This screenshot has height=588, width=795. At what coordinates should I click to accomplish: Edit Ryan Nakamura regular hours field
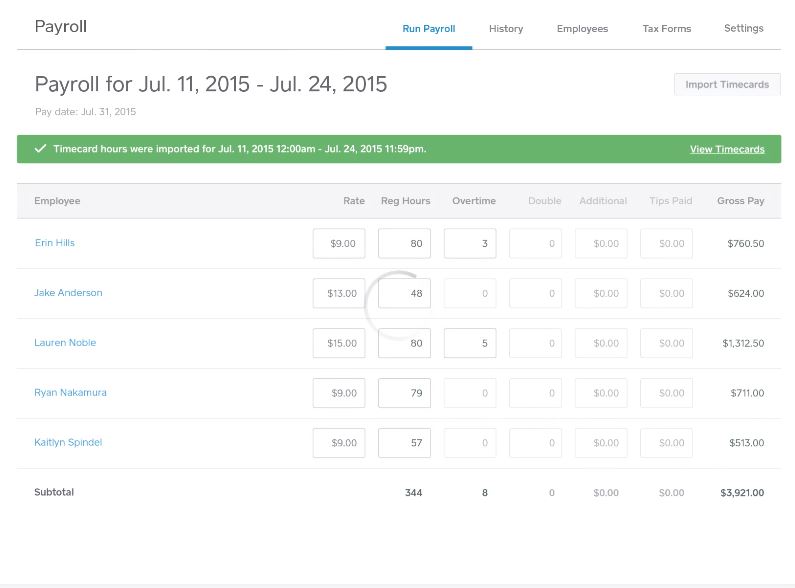pos(404,393)
